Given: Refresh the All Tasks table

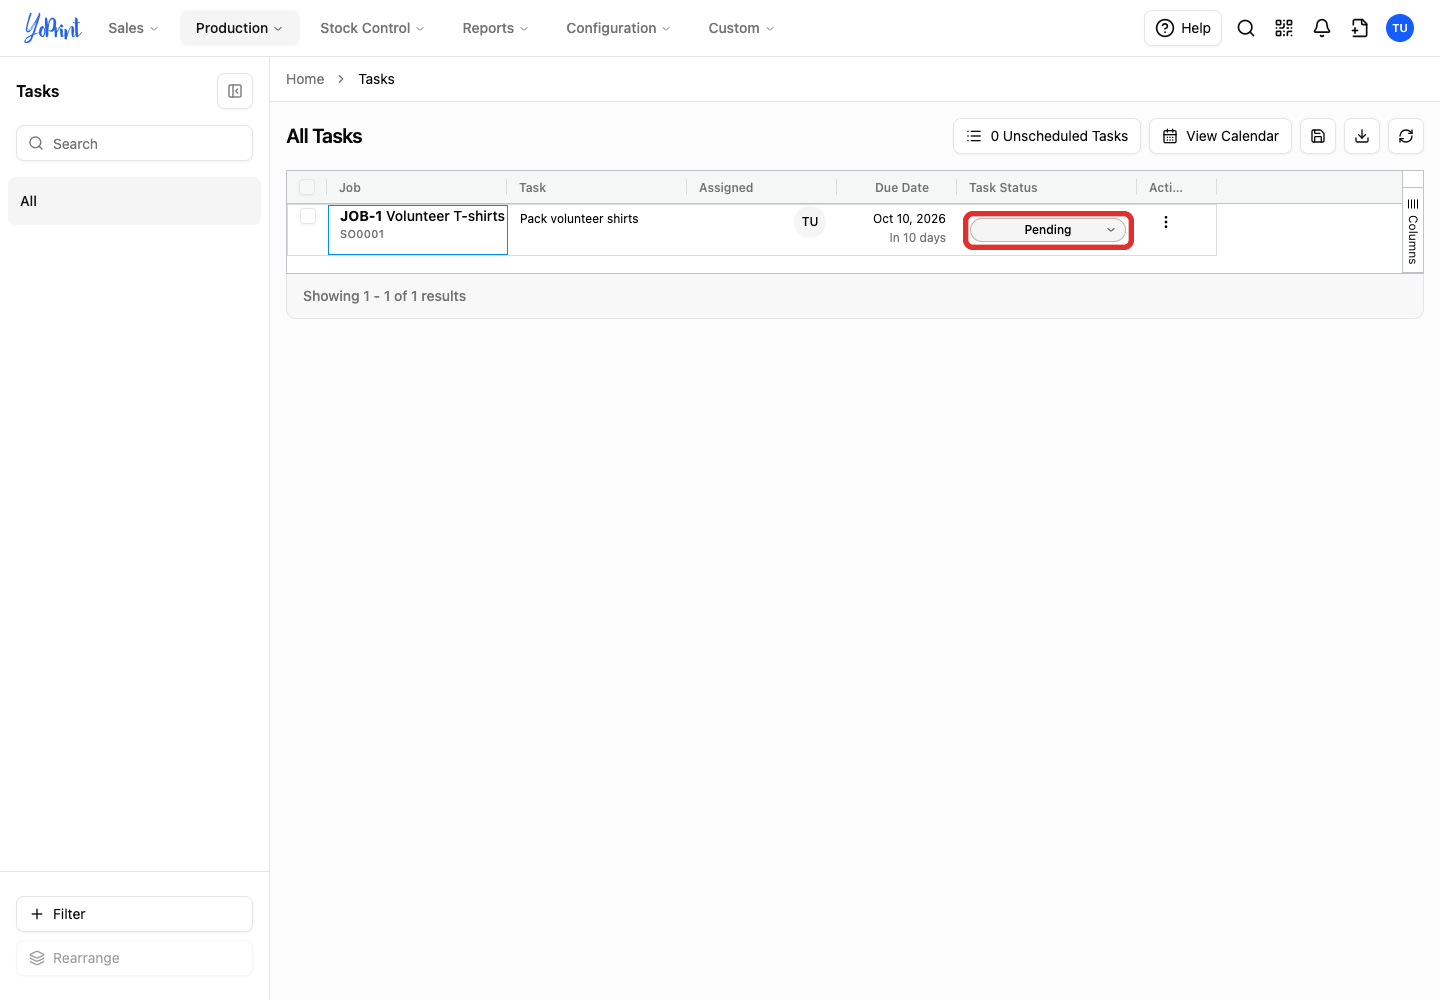Looking at the screenshot, I should tap(1406, 136).
